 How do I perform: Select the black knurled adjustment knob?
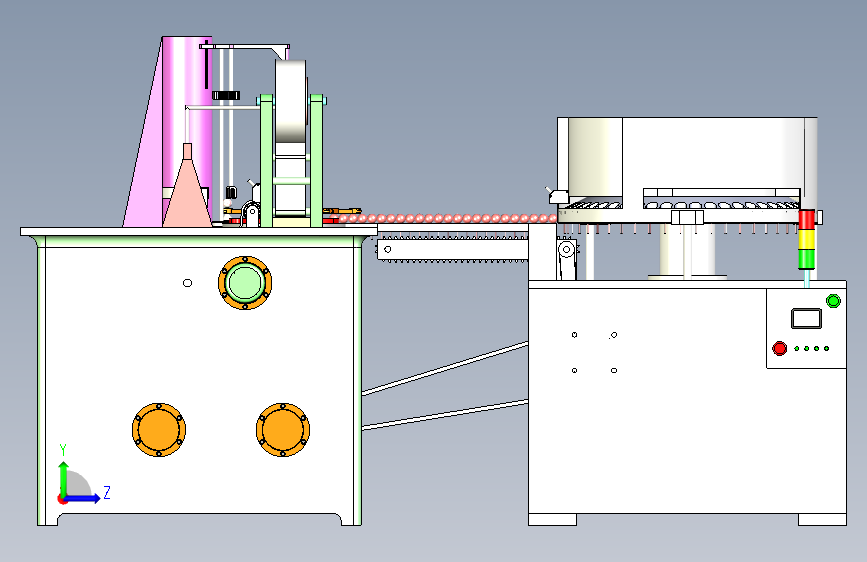tap(226, 95)
